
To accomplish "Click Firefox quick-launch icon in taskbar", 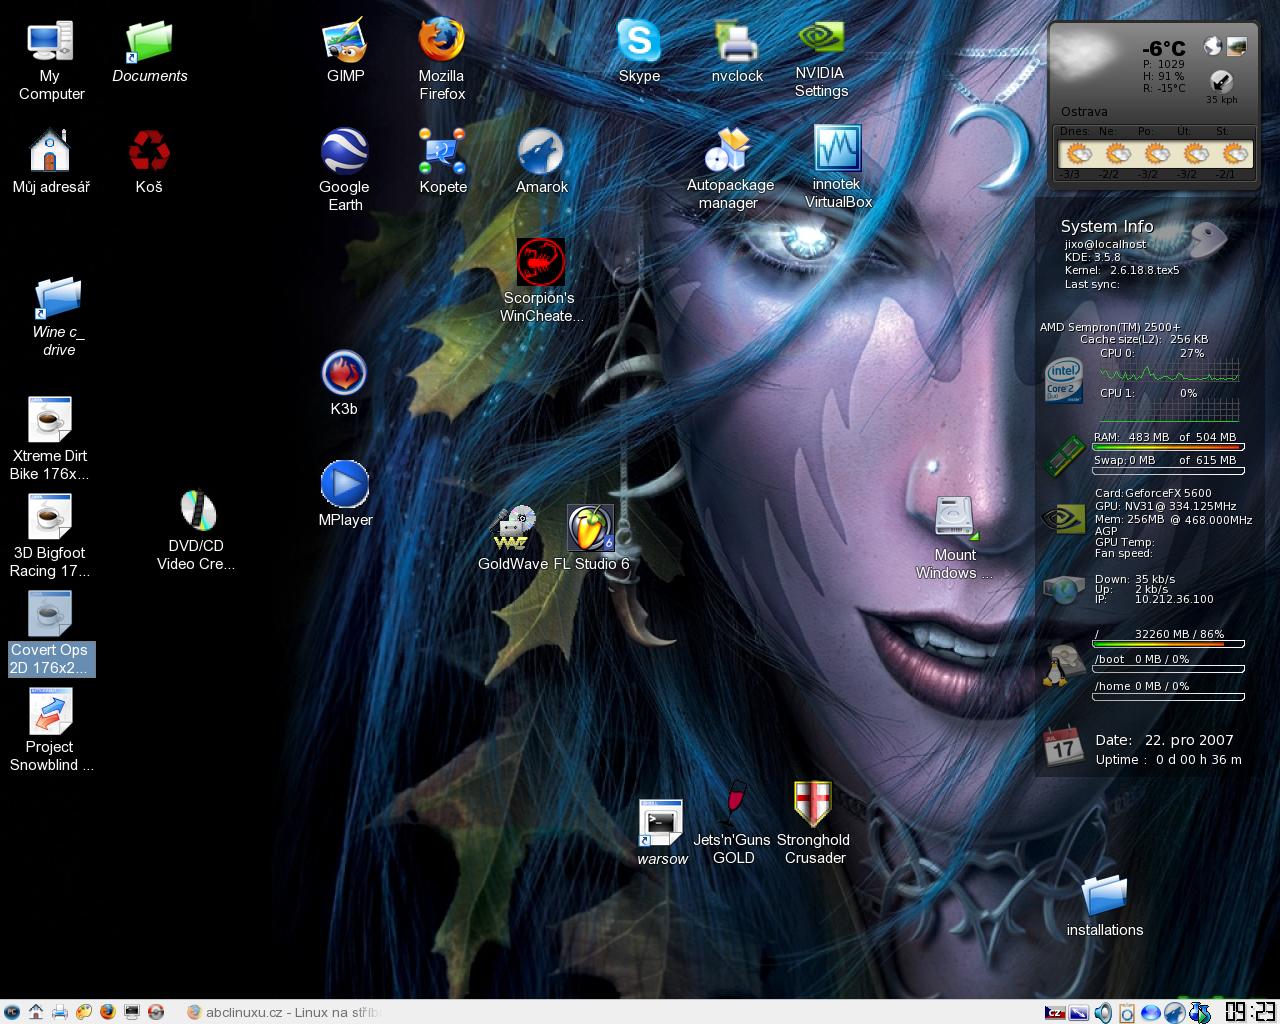I will (108, 1012).
